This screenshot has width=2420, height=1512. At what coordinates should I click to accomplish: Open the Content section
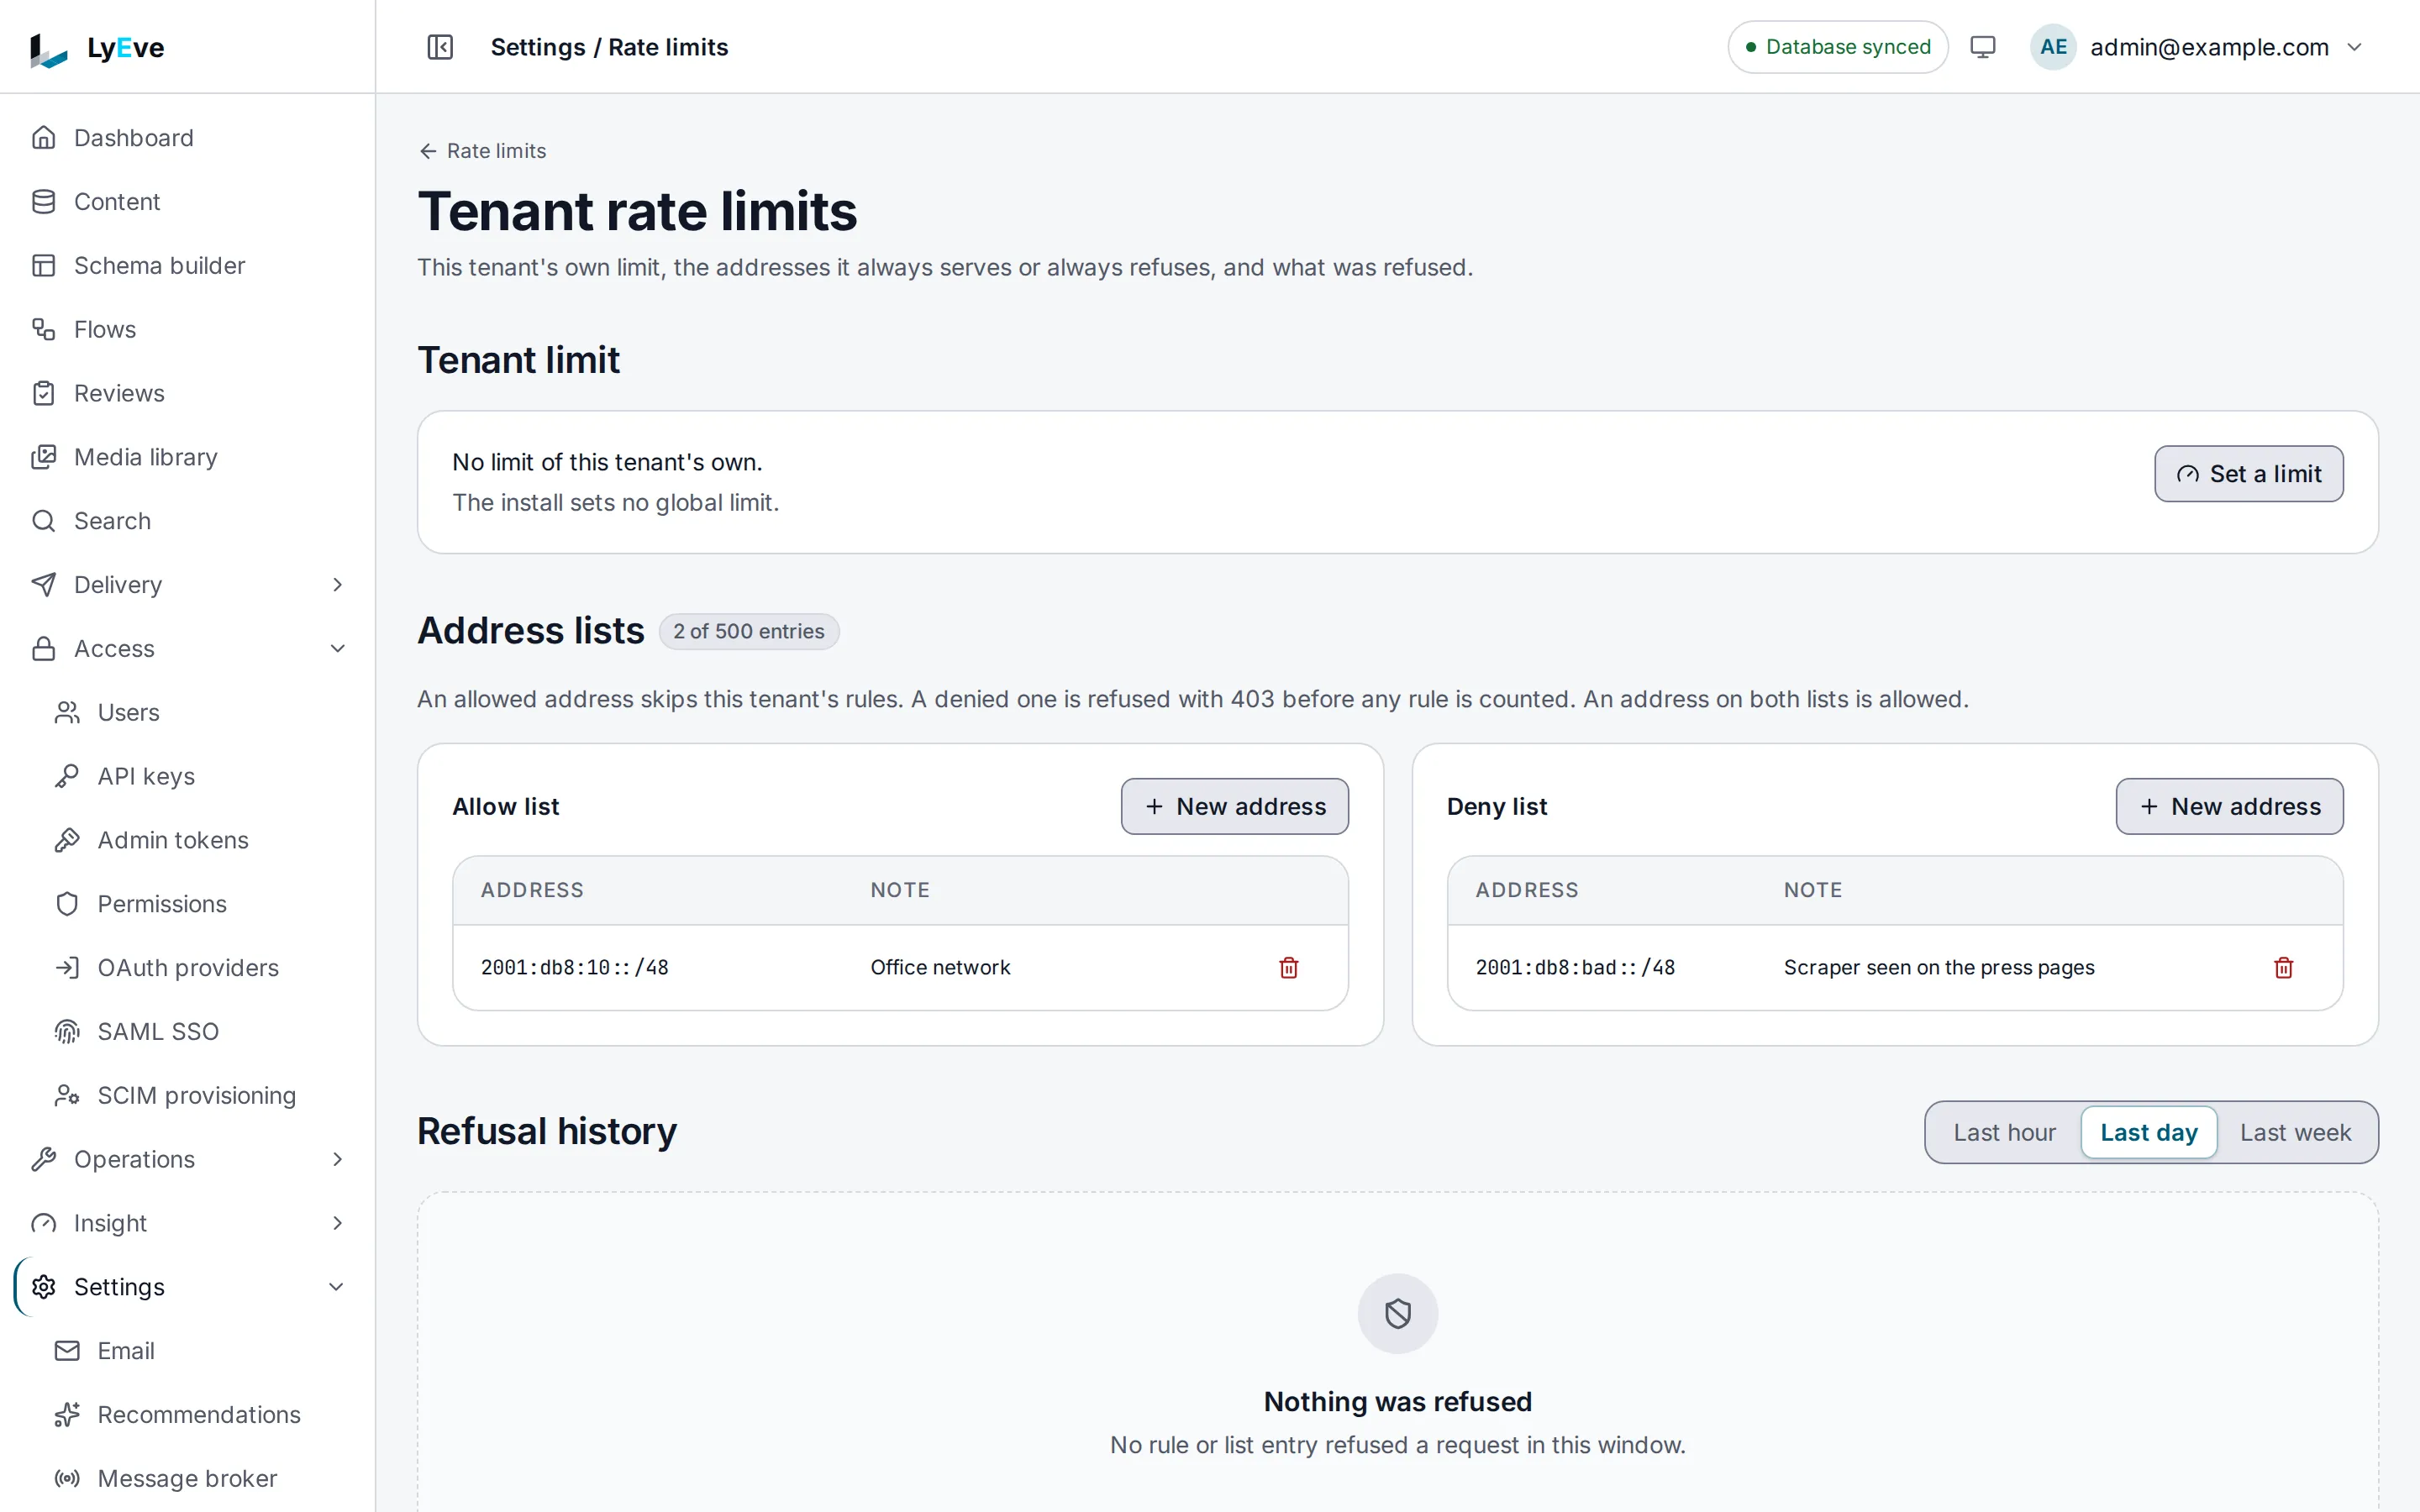[187, 202]
